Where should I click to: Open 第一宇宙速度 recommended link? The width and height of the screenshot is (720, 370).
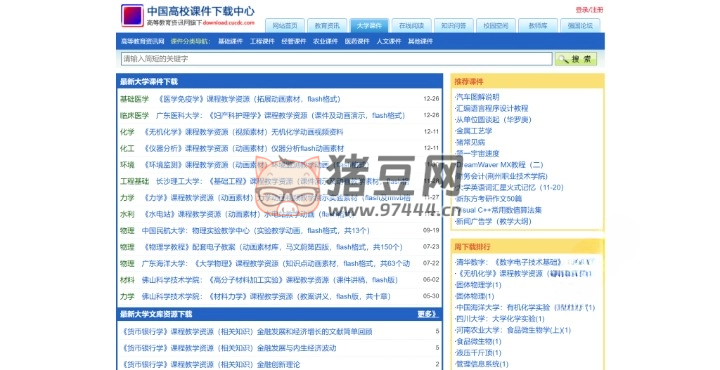coord(477,154)
